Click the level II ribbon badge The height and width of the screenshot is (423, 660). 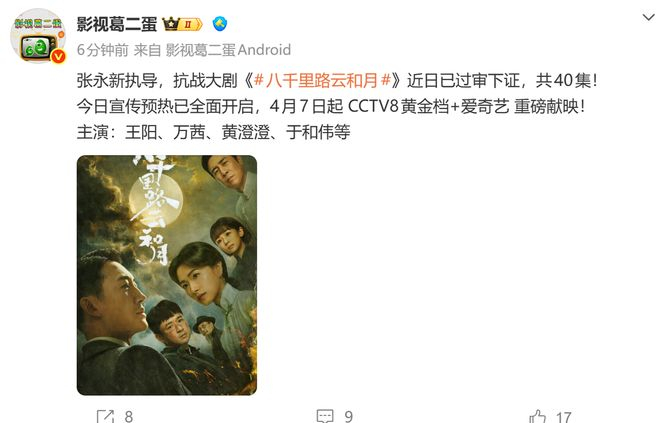pos(192,24)
